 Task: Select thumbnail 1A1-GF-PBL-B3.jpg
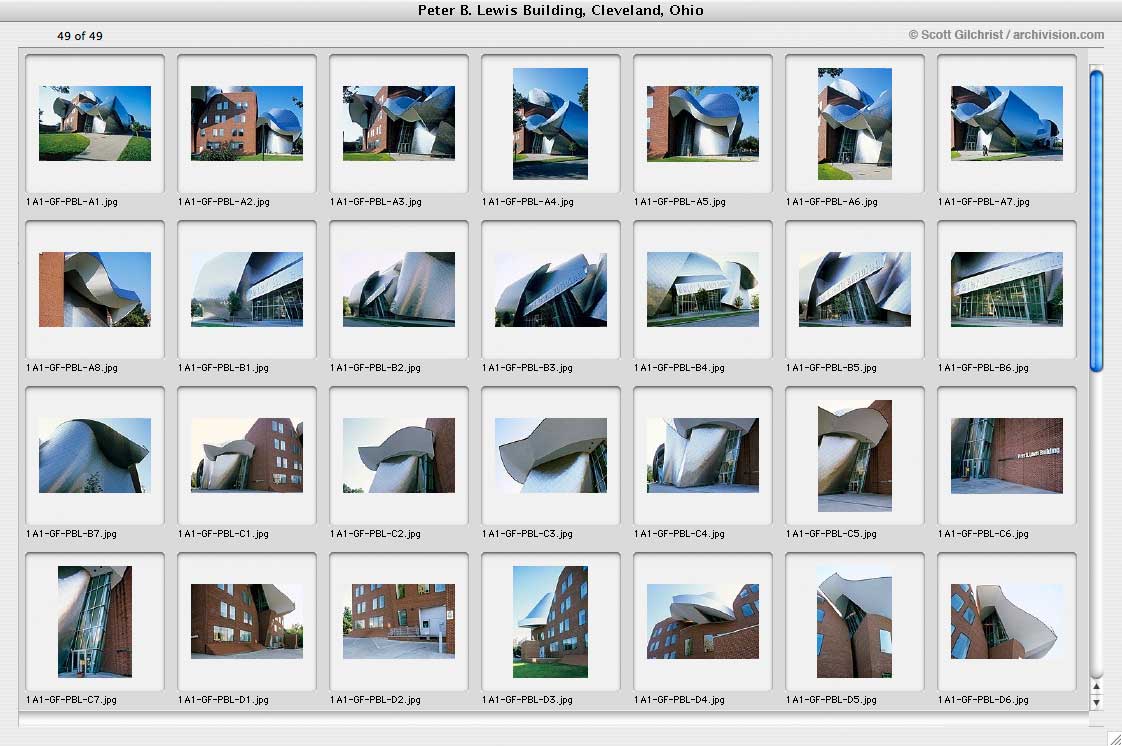point(550,290)
